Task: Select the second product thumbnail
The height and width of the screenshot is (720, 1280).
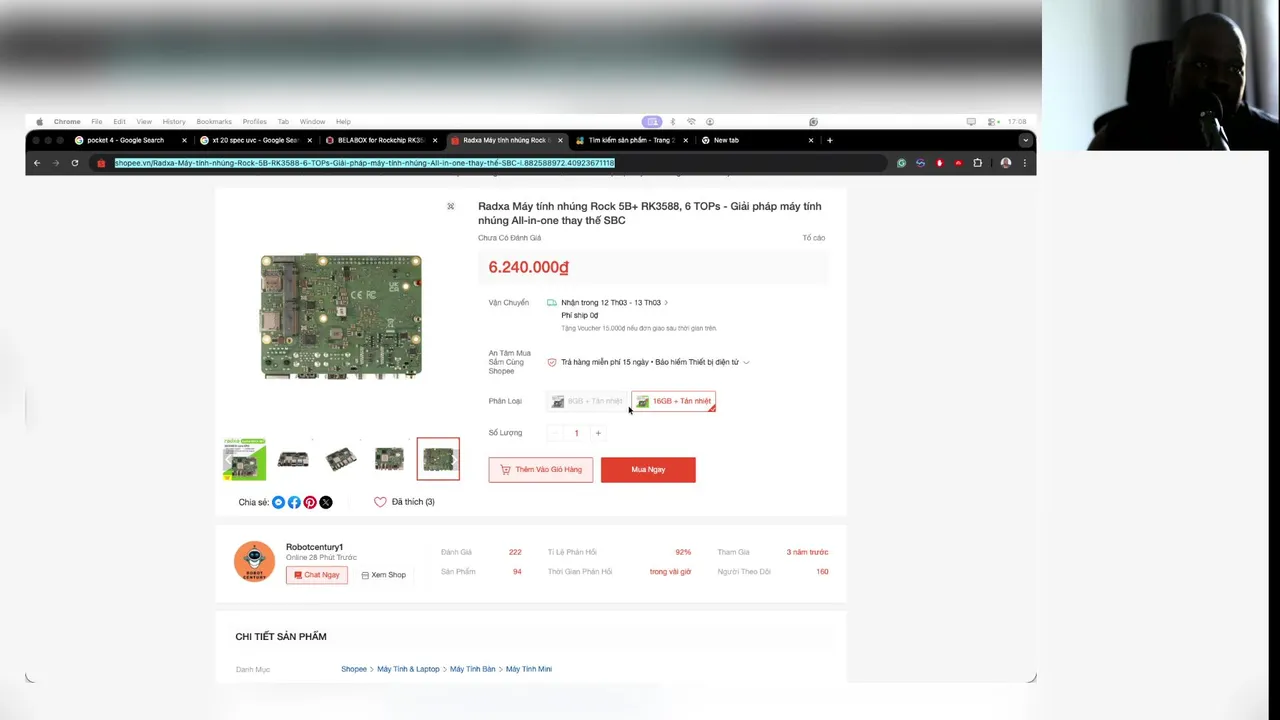Action: pyautogui.click(x=293, y=459)
